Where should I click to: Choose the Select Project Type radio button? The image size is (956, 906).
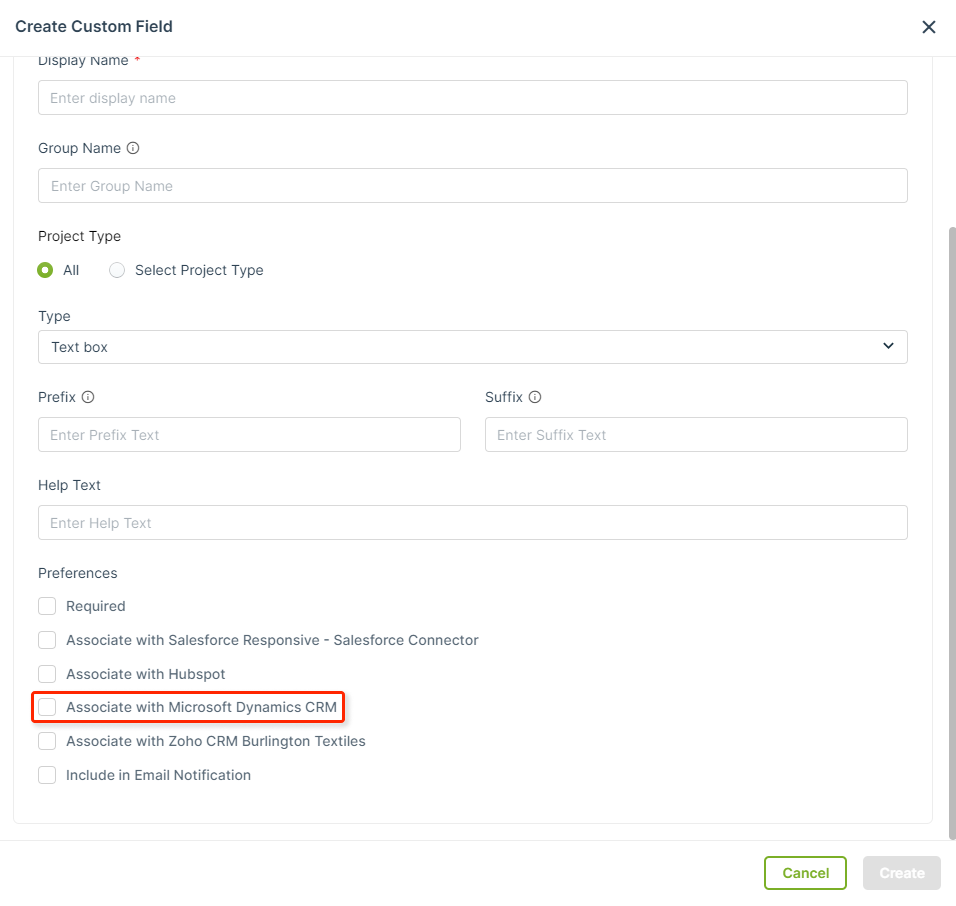[x=117, y=270]
